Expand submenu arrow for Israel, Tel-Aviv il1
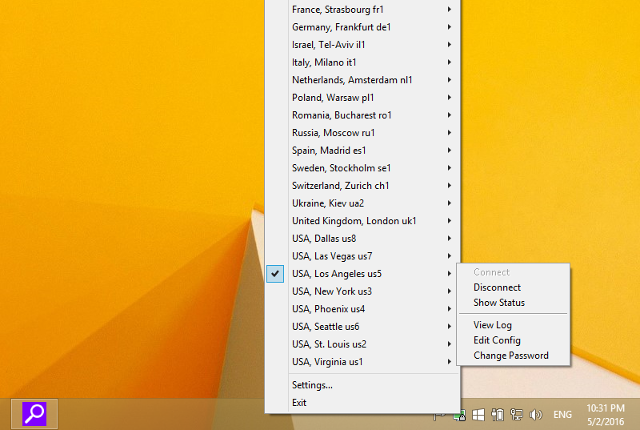This screenshot has height=430, width=640. tap(449, 44)
